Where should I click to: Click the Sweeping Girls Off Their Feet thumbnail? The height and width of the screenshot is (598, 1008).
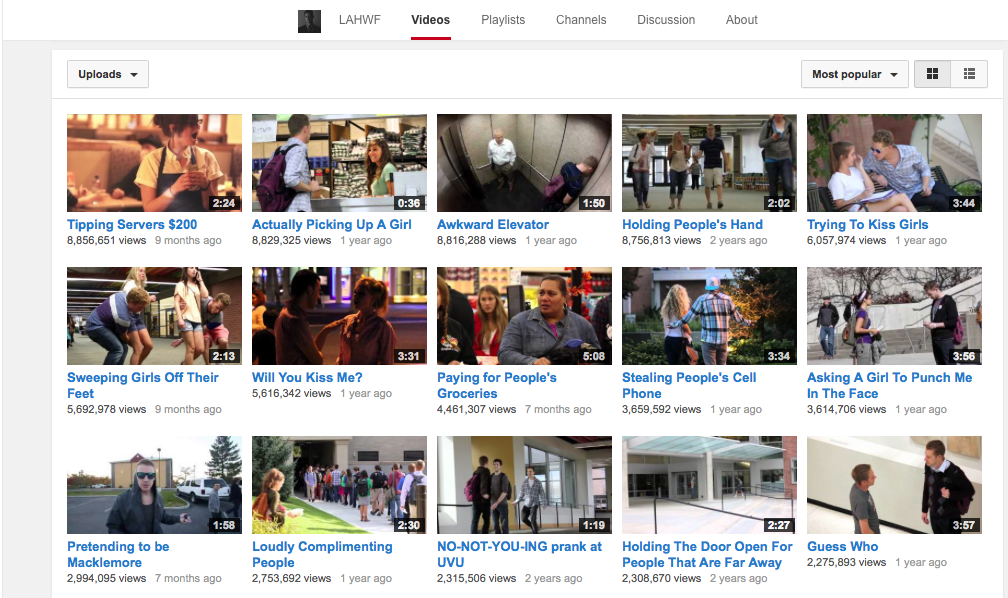click(x=154, y=316)
